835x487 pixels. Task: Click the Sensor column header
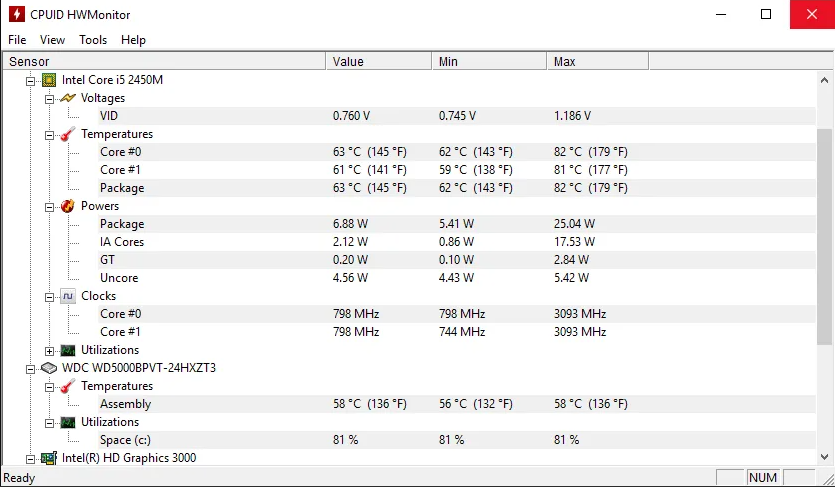tap(164, 62)
